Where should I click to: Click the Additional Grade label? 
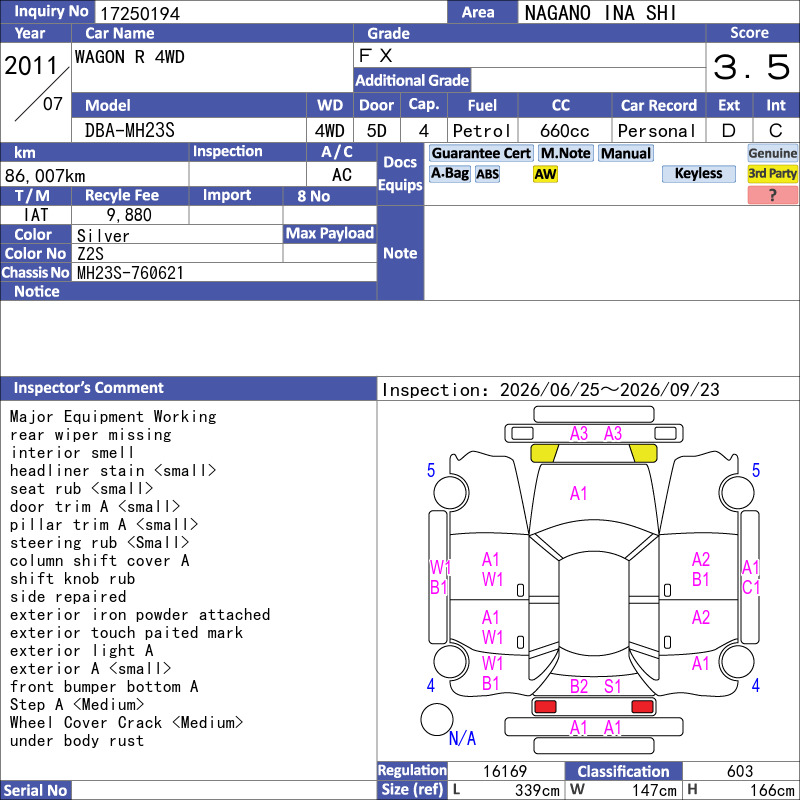(412, 80)
